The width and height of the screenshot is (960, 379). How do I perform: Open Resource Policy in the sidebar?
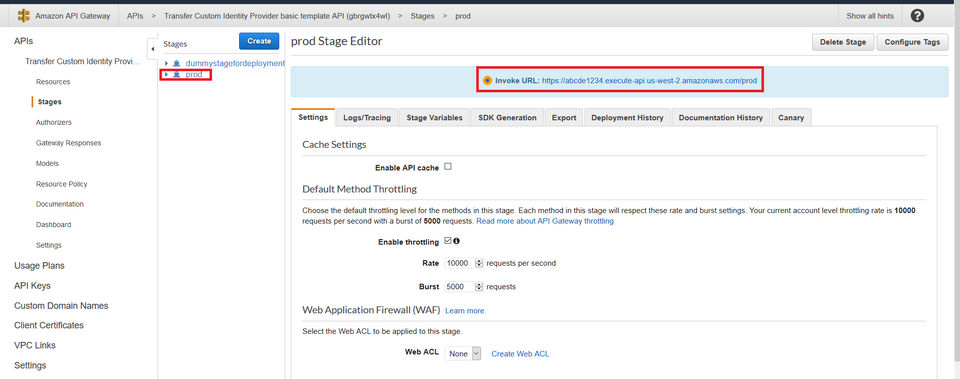pos(61,184)
